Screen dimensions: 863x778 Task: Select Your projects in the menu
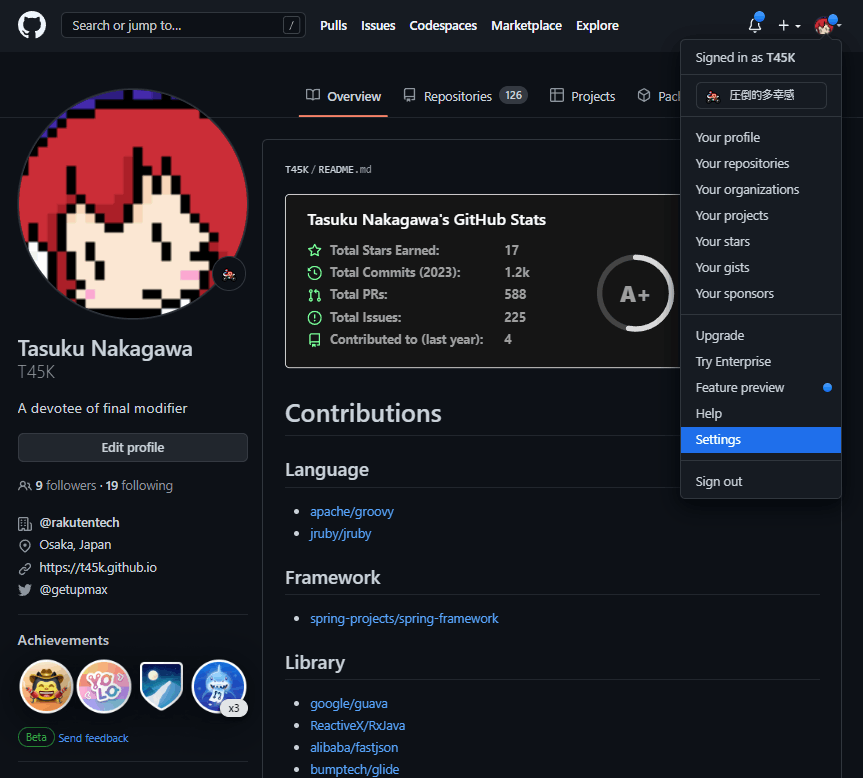coord(761,216)
